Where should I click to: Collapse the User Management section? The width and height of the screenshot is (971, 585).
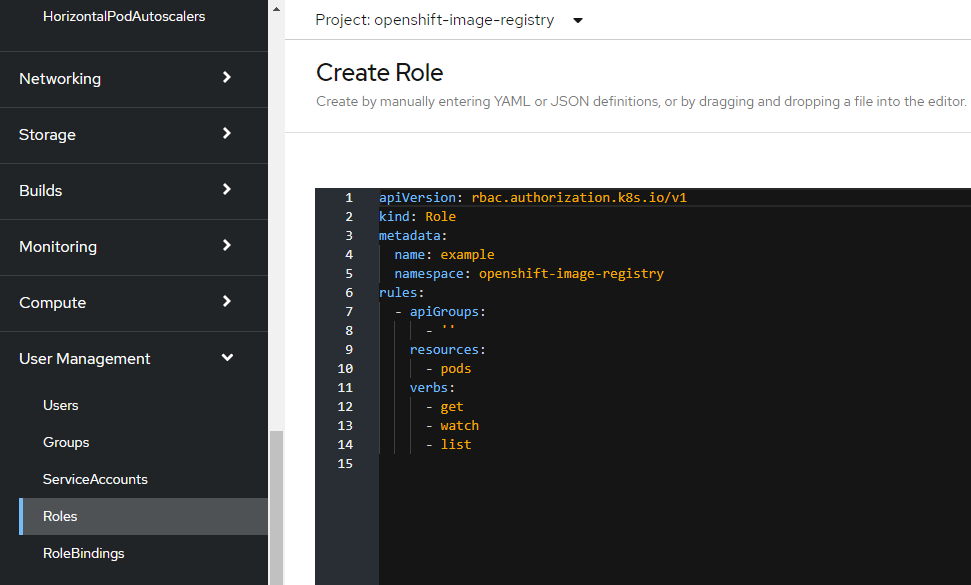coord(227,358)
